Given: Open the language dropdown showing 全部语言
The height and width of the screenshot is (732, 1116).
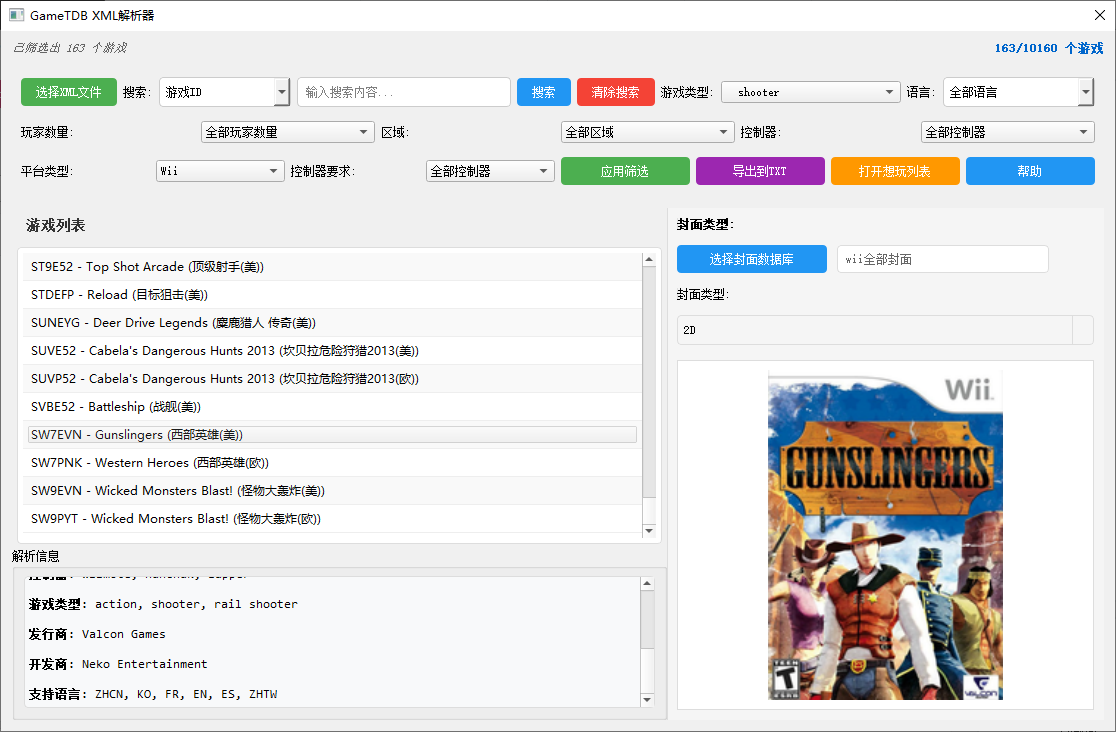Looking at the screenshot, I should click(1018, 92).
